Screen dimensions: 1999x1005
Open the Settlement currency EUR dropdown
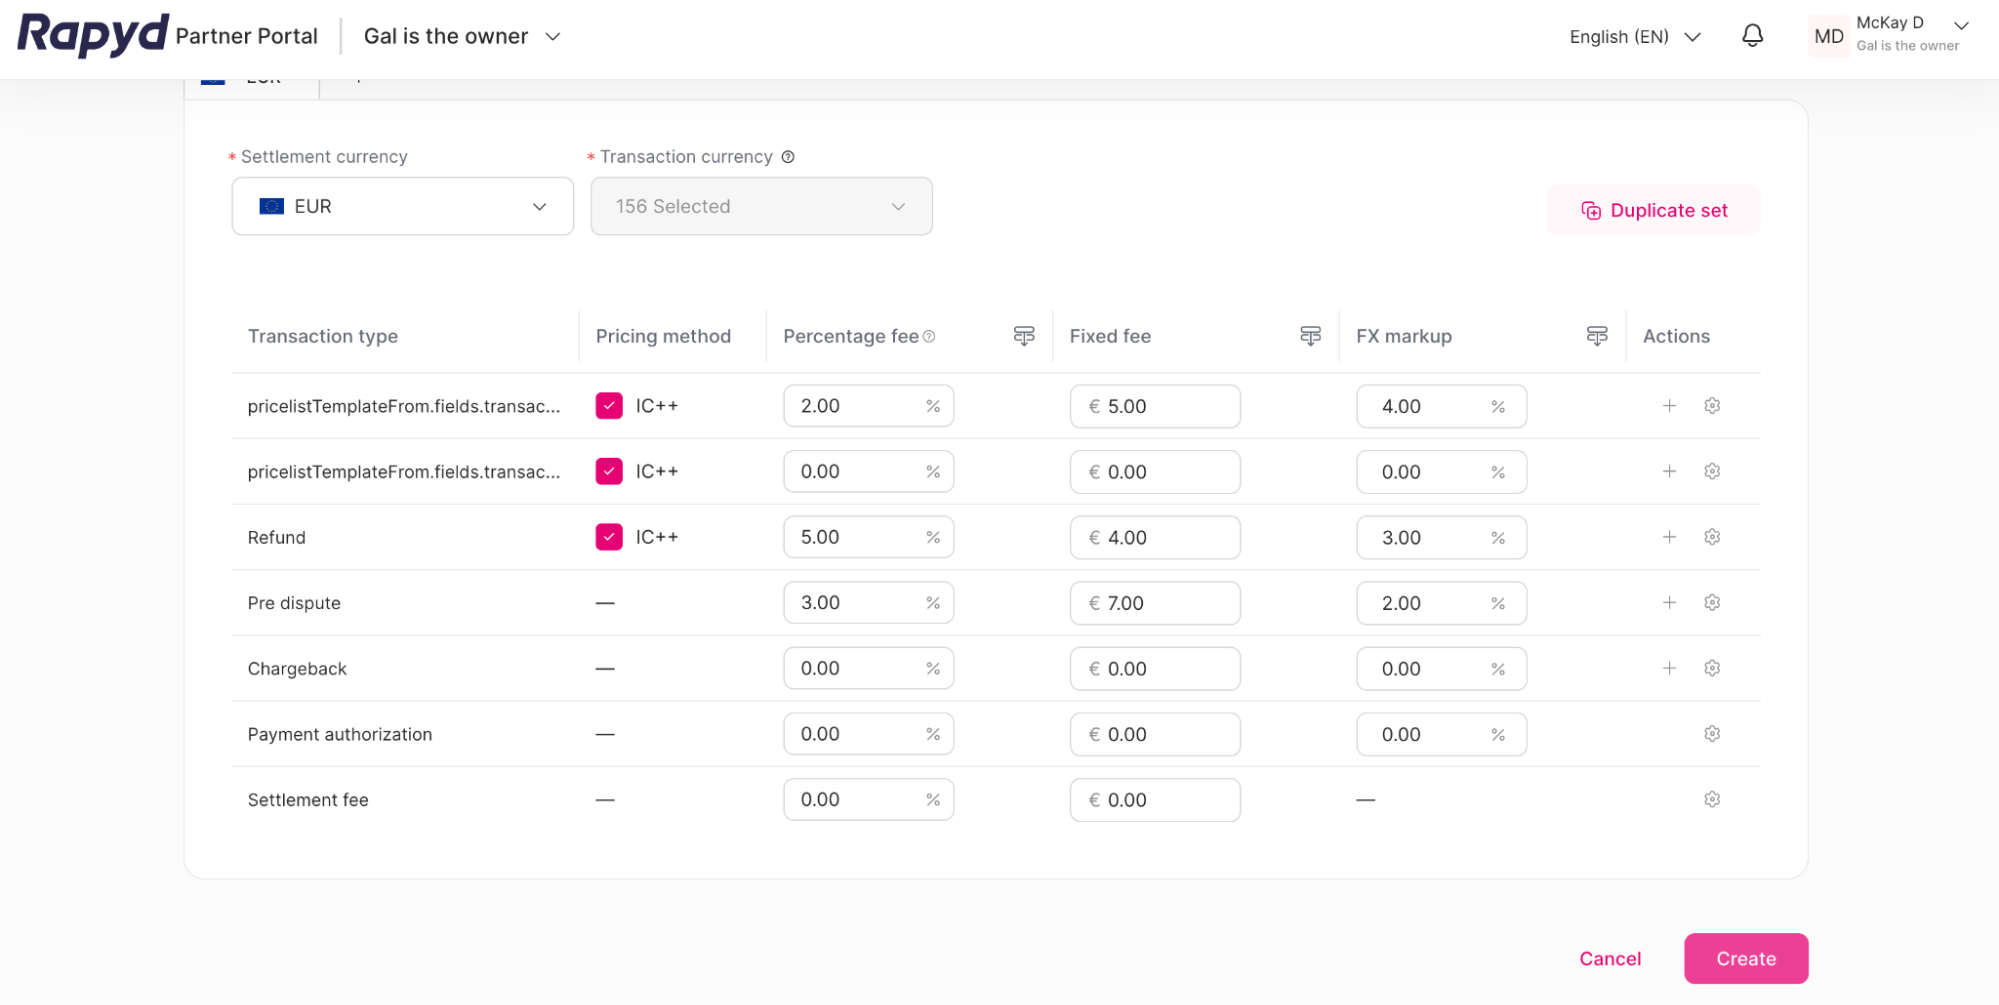[x=401, y=206]
